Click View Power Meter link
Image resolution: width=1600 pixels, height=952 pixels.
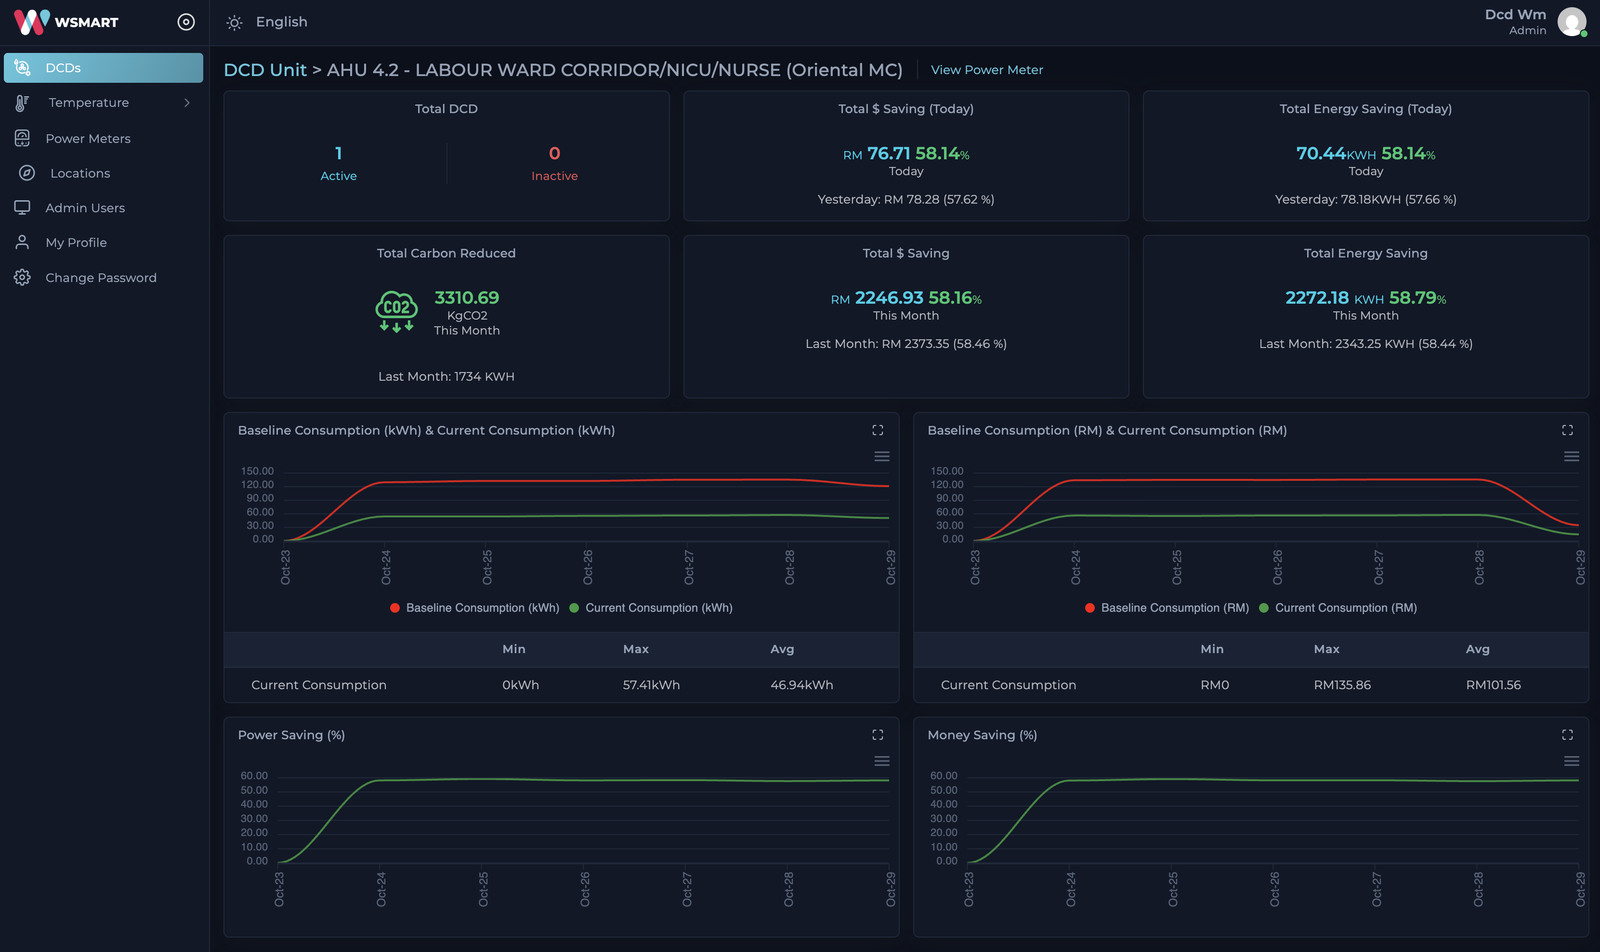pyautogui.click(x=987, y=70)
